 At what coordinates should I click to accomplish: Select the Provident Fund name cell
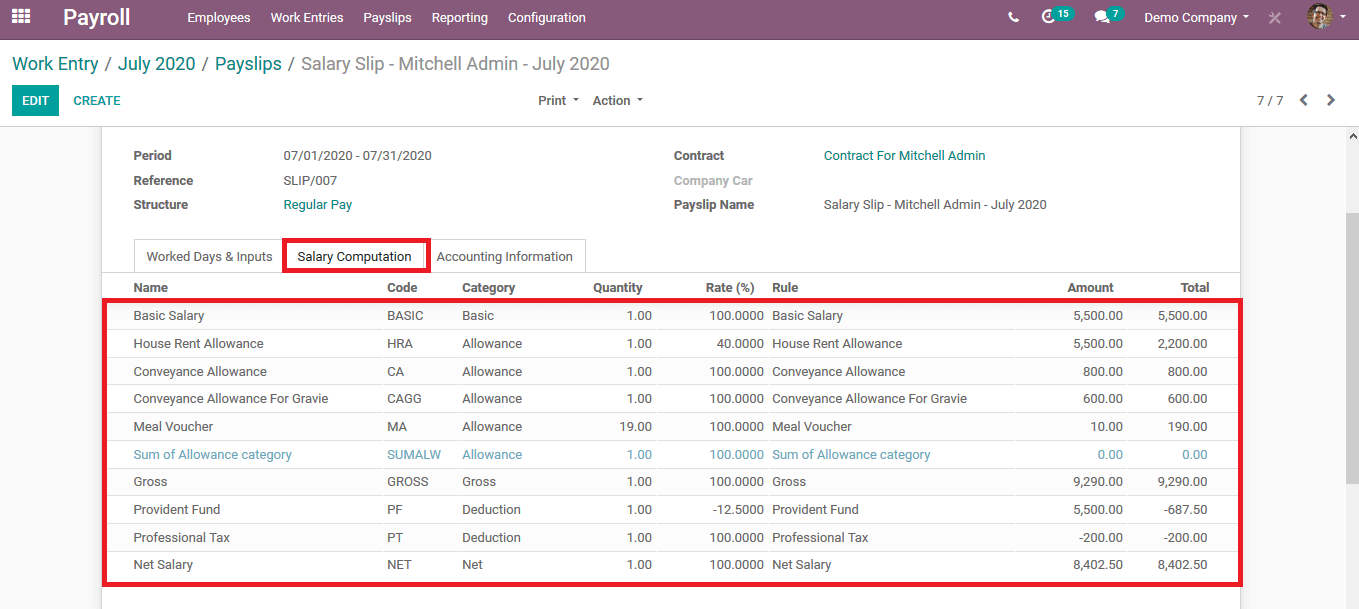pyautogui.click(x=177, y=510)
